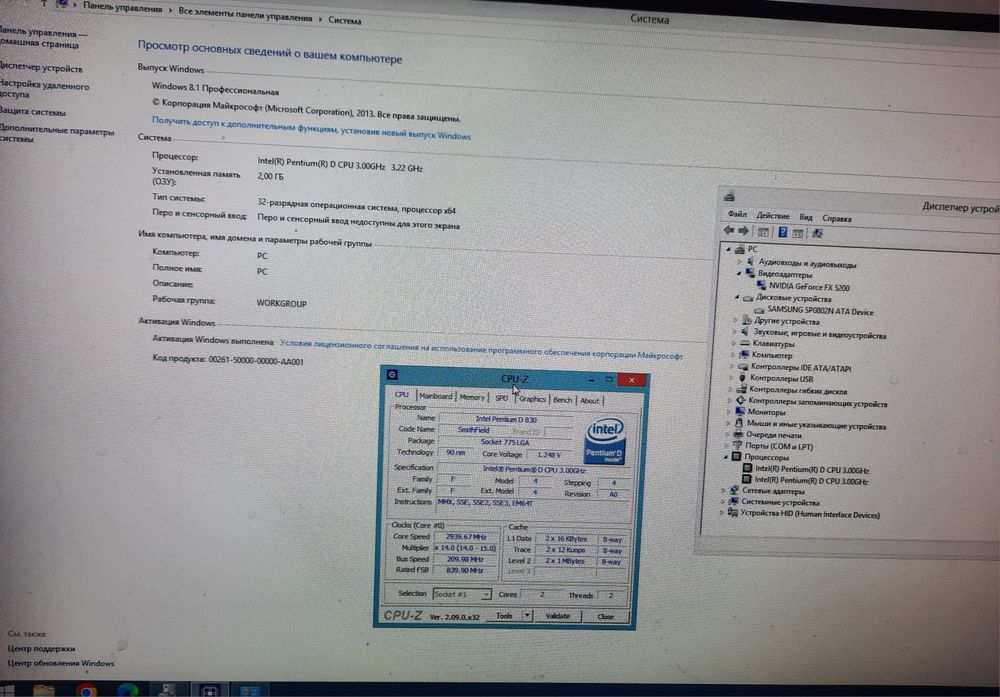Image resolution: width=1000 pixels, height=697 pixels.
Task: Switch to the Memory tab in CPU-Z
Action: click(472, 397)
